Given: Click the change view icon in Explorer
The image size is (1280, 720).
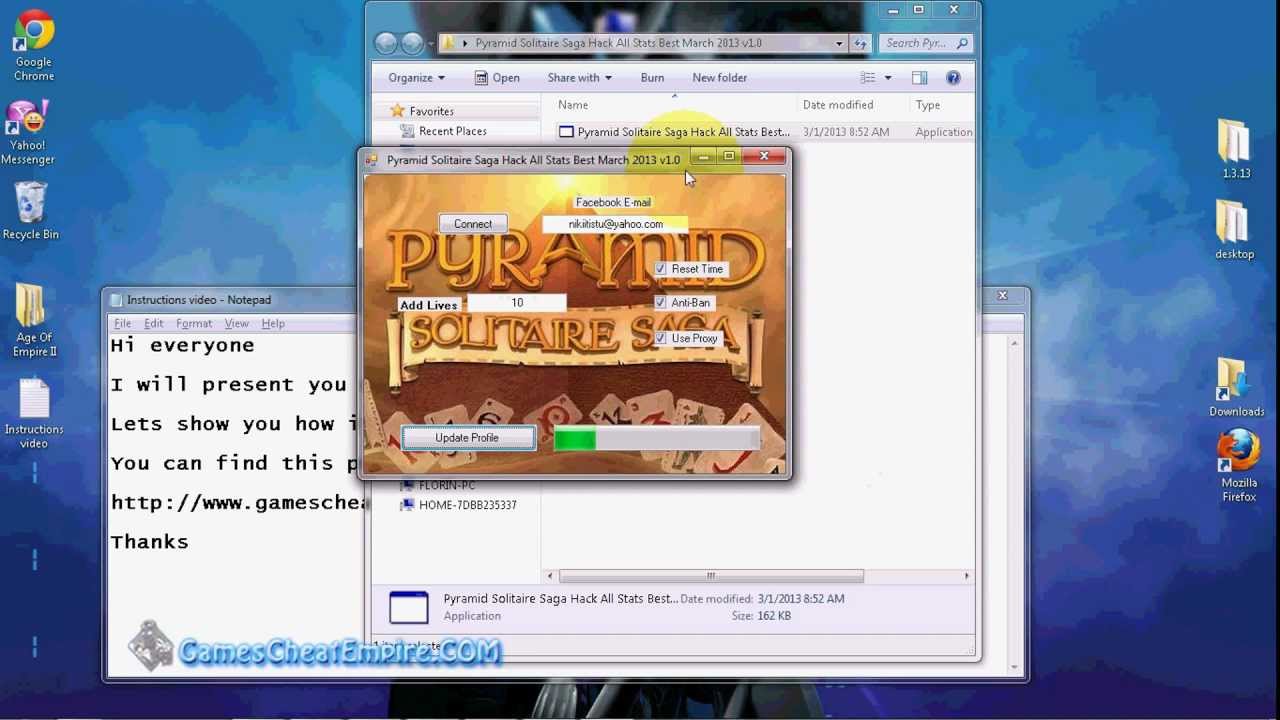Looking at the screenshot, I should coord(868,78).
